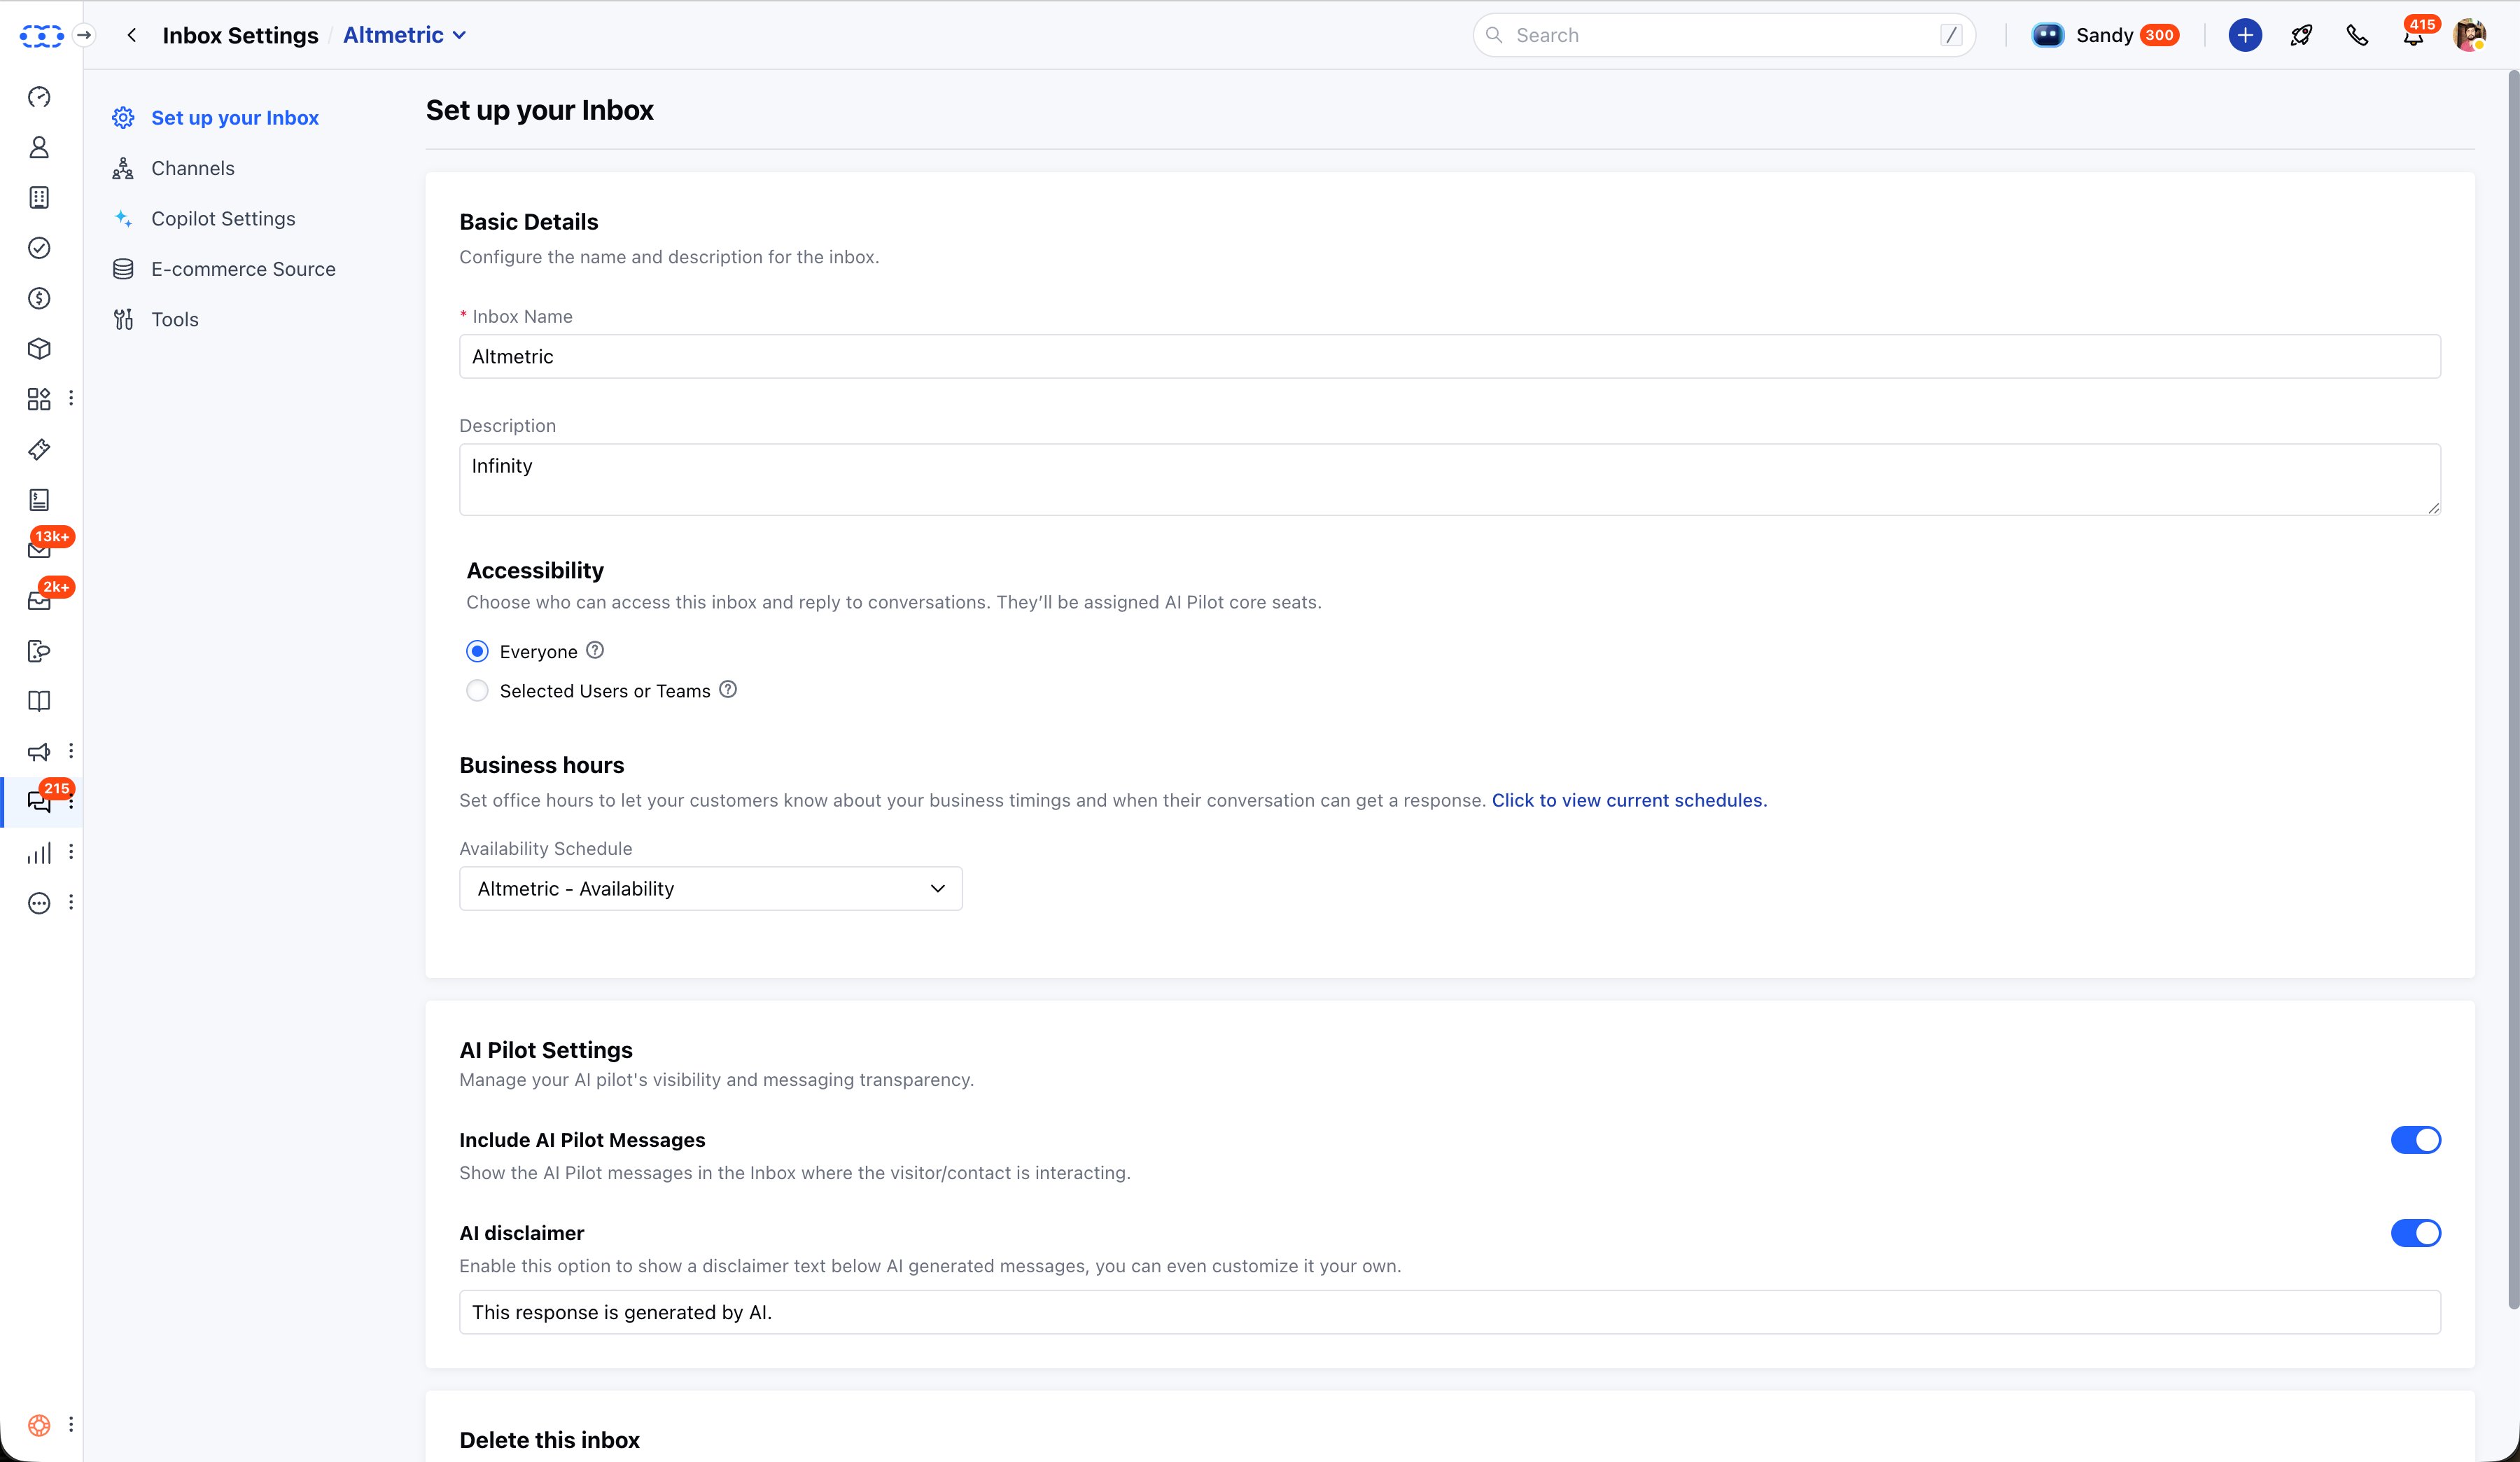
Task: Click the Description text area
Action: [x=1449, y=480]
